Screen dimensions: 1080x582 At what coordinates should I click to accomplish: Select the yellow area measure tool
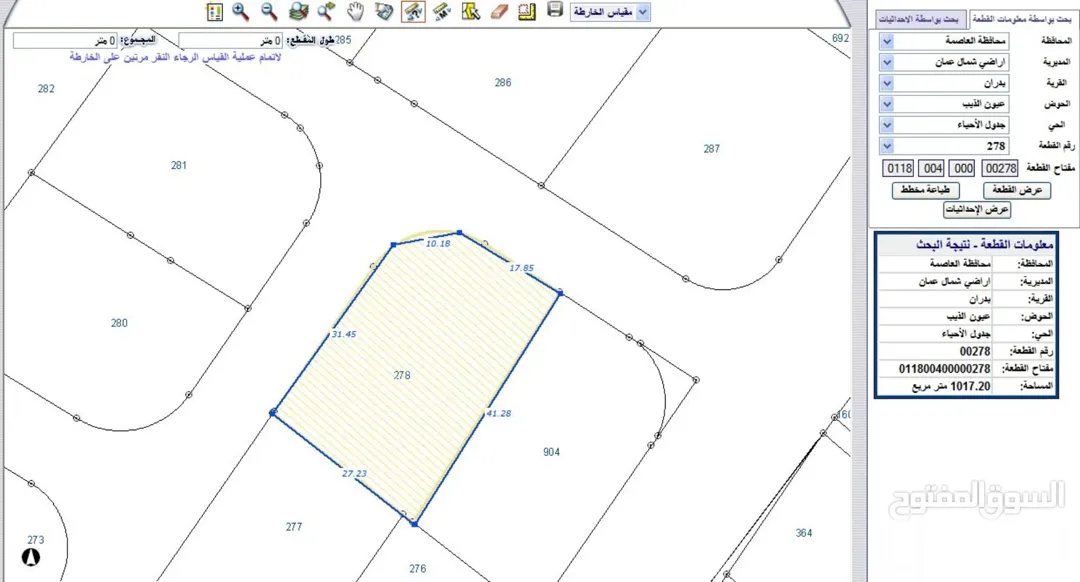527,11
